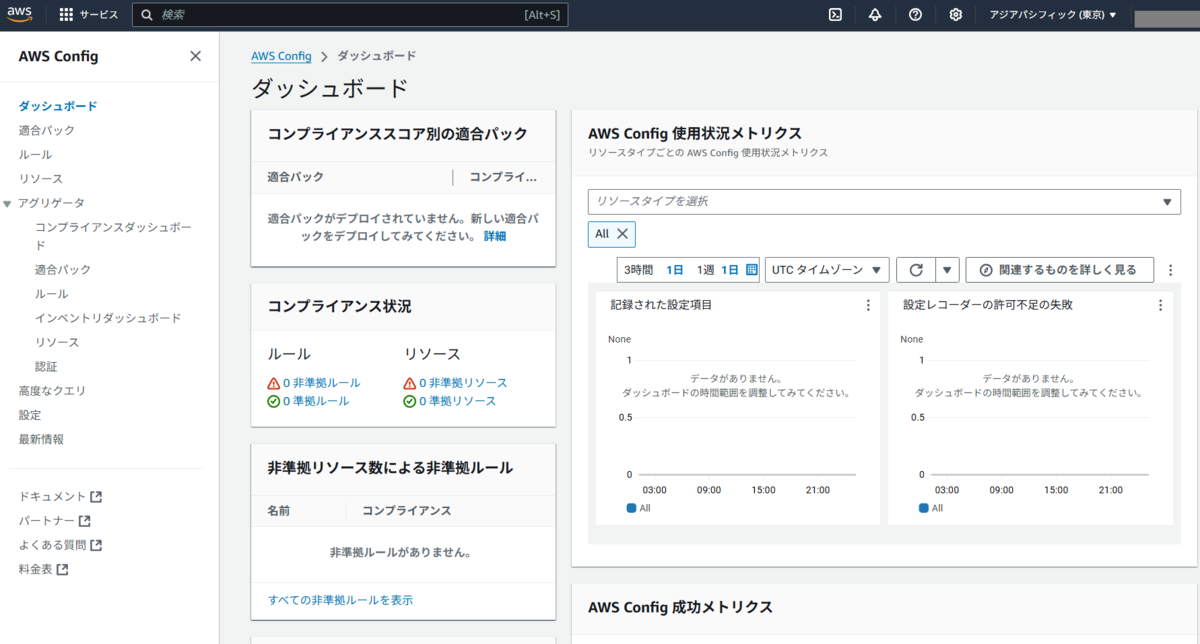This screenshot has height=644, width=1200.
Task: Open custom date range calendar icon
Action: pos(751,270)
